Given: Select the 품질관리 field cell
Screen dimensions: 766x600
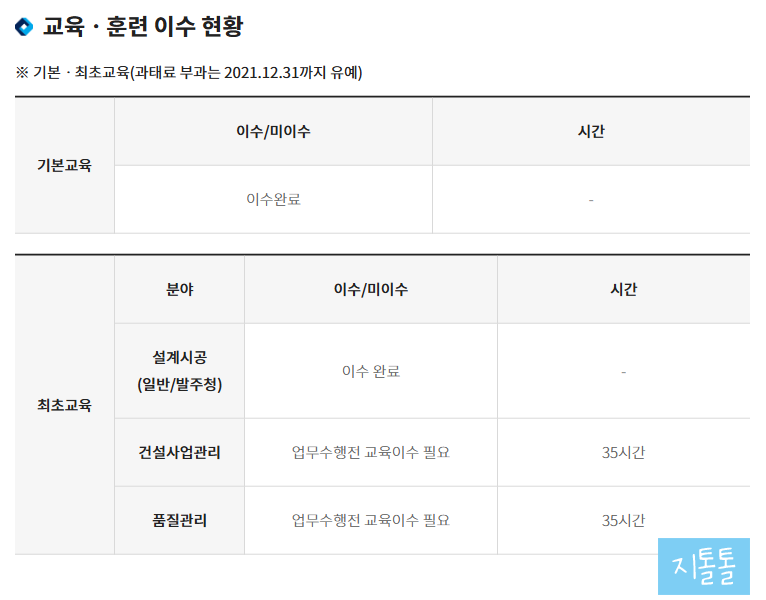Looking at the screenshot, I should (x=179, y=520).
